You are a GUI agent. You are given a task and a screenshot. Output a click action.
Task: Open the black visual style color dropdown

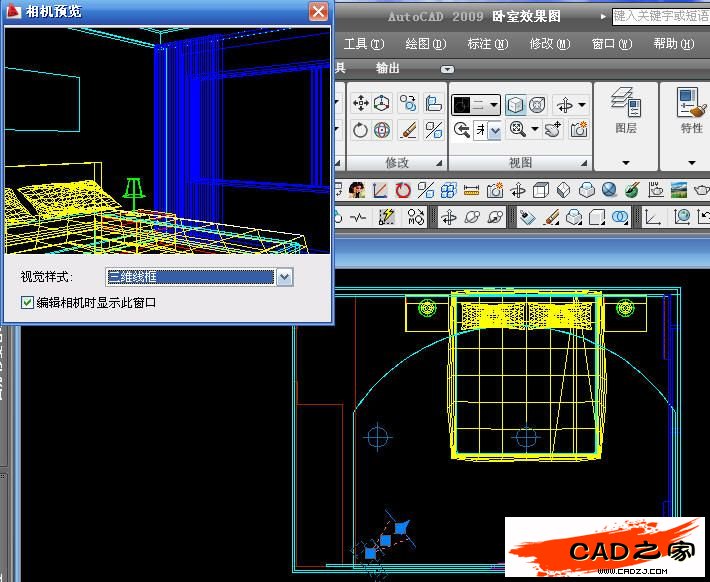click(x=476, y=104)
